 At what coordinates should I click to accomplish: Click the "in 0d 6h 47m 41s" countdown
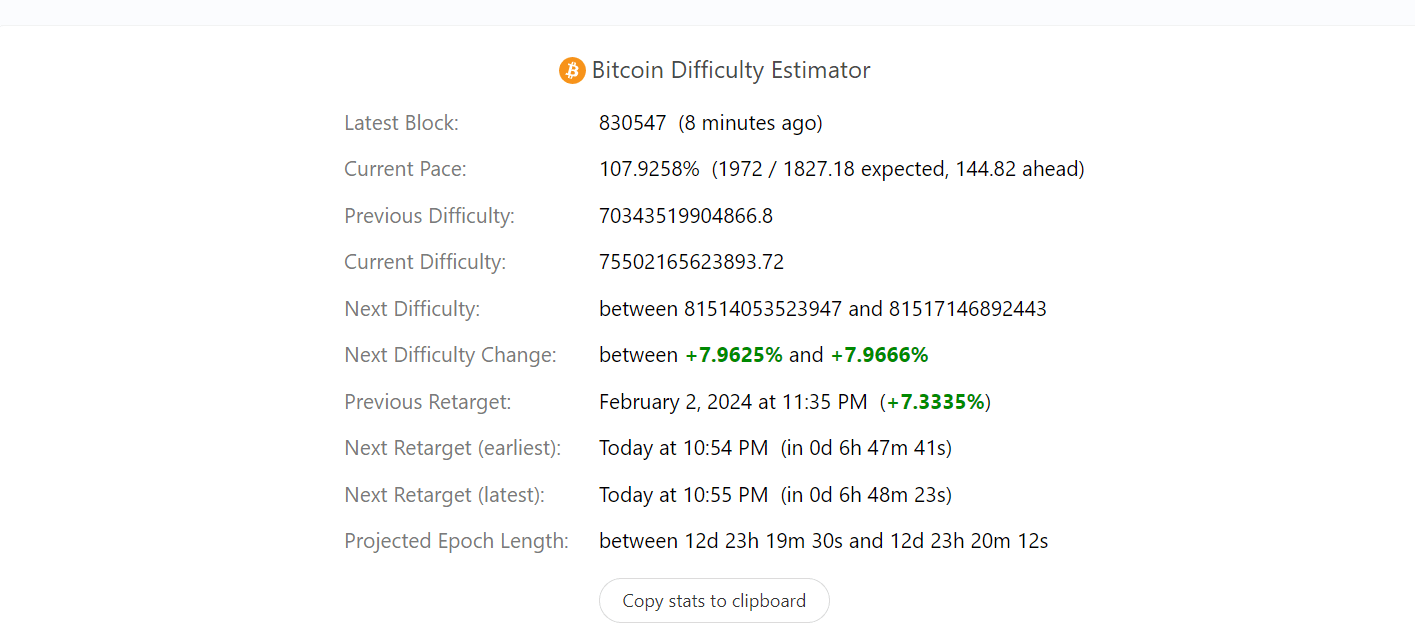(x=866, y=448)
